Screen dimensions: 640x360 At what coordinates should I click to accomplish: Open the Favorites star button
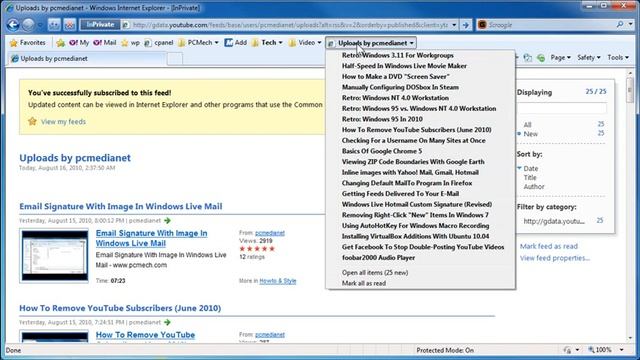click(x=28, y=42)
